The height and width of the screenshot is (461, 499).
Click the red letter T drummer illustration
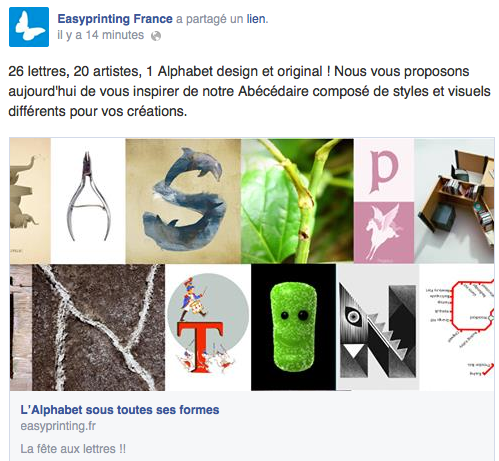[208, 327]
